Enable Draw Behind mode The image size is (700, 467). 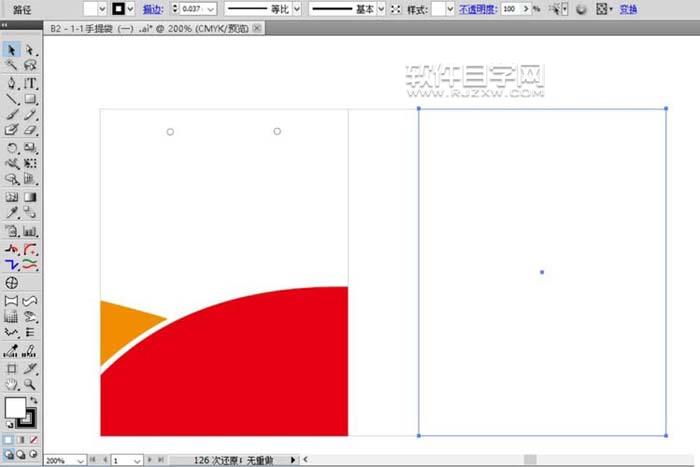(x=21, y=454)
